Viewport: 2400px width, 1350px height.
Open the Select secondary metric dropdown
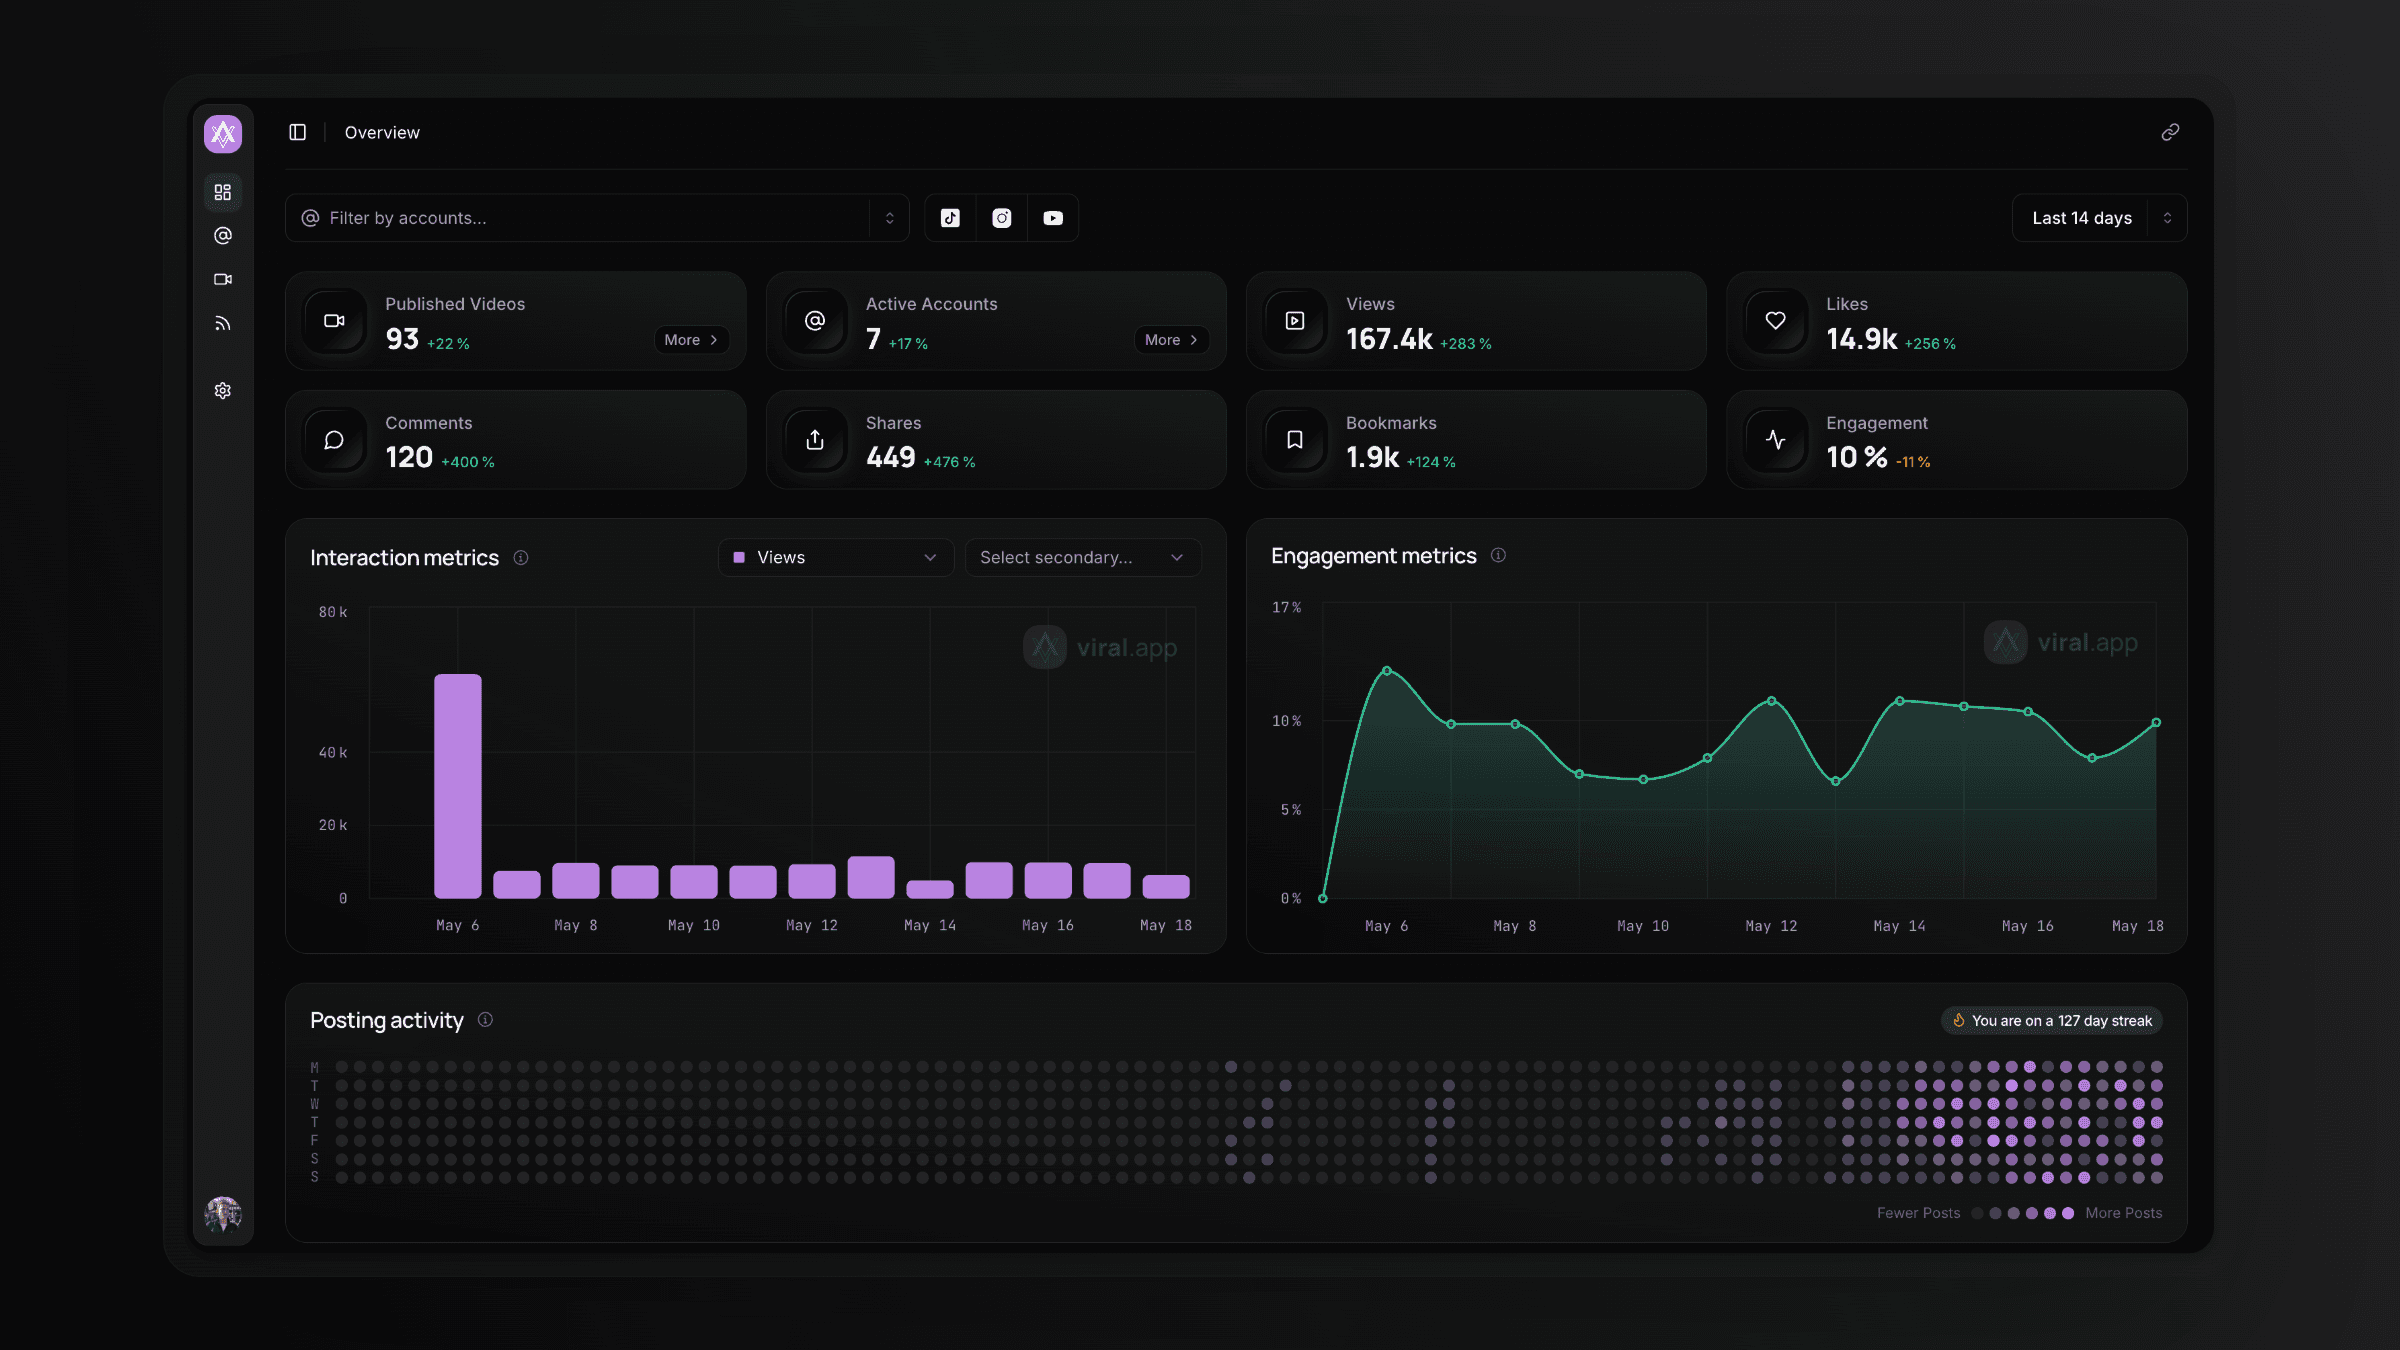pos(1083,558)
